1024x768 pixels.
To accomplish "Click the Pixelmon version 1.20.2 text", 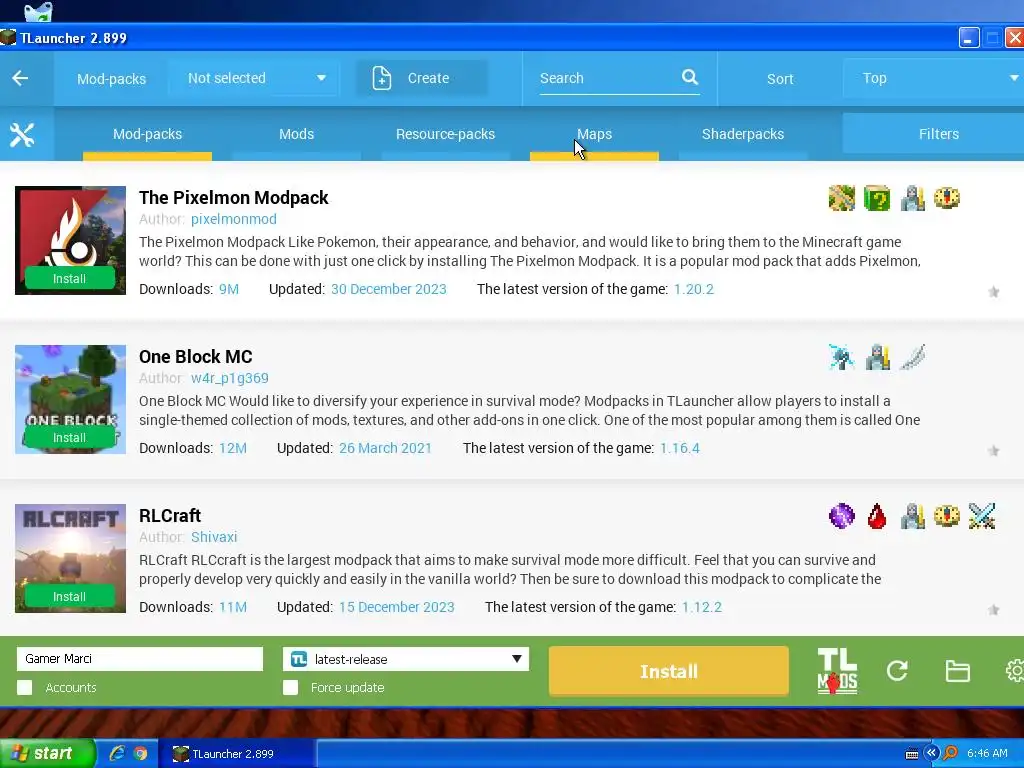I will click(694, 289).
